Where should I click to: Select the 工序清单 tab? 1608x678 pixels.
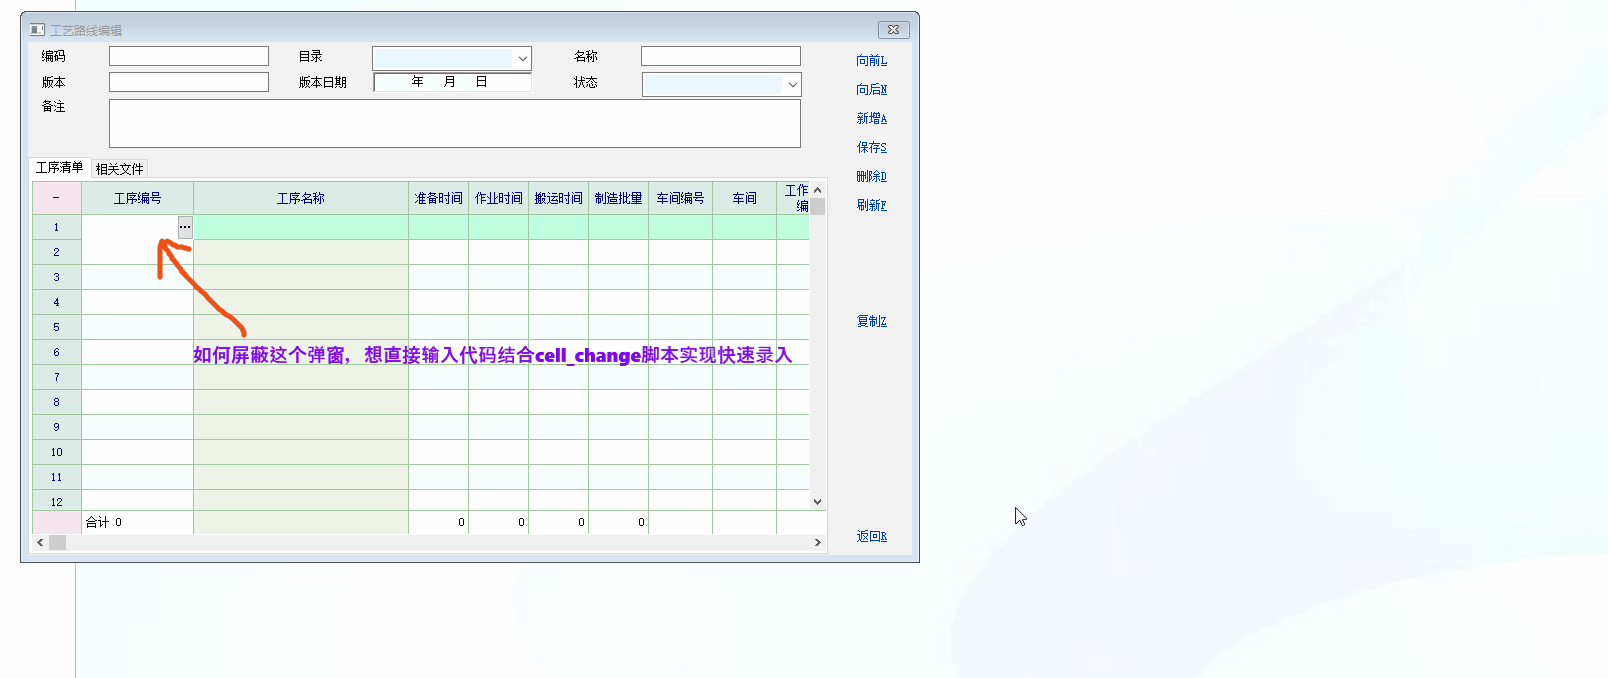(x=59, y=168)
